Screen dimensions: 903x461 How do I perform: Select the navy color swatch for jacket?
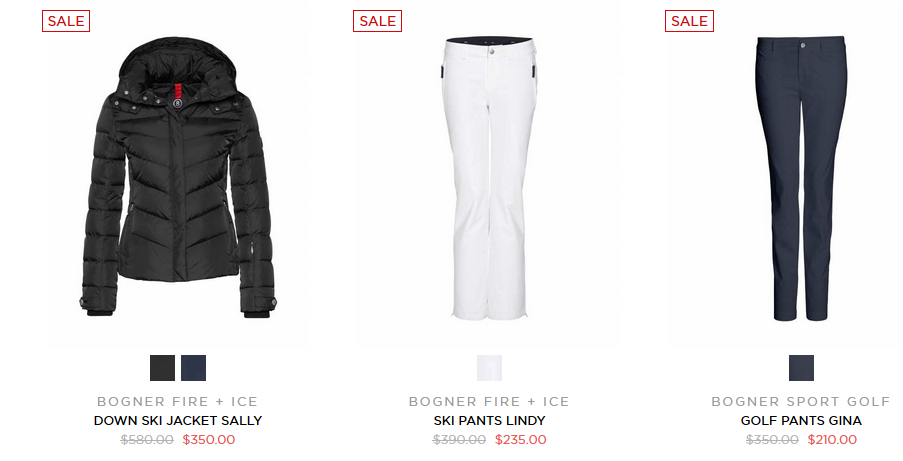coord(194,368)
